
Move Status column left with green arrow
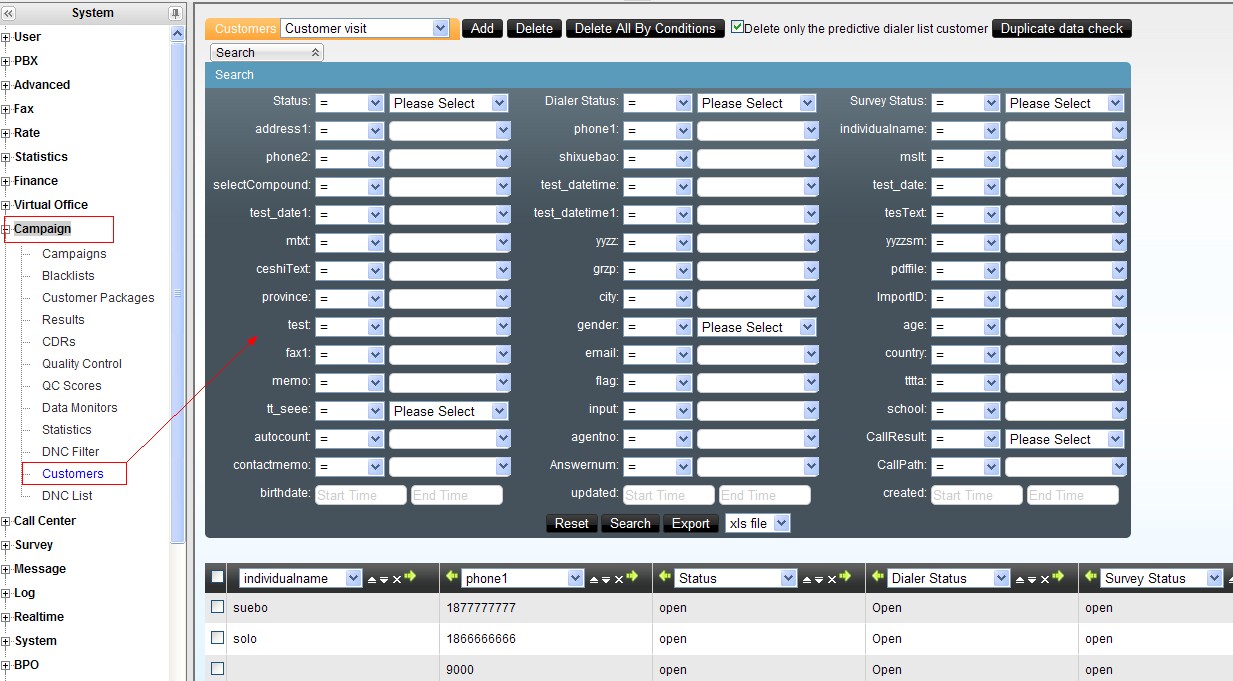667,577
